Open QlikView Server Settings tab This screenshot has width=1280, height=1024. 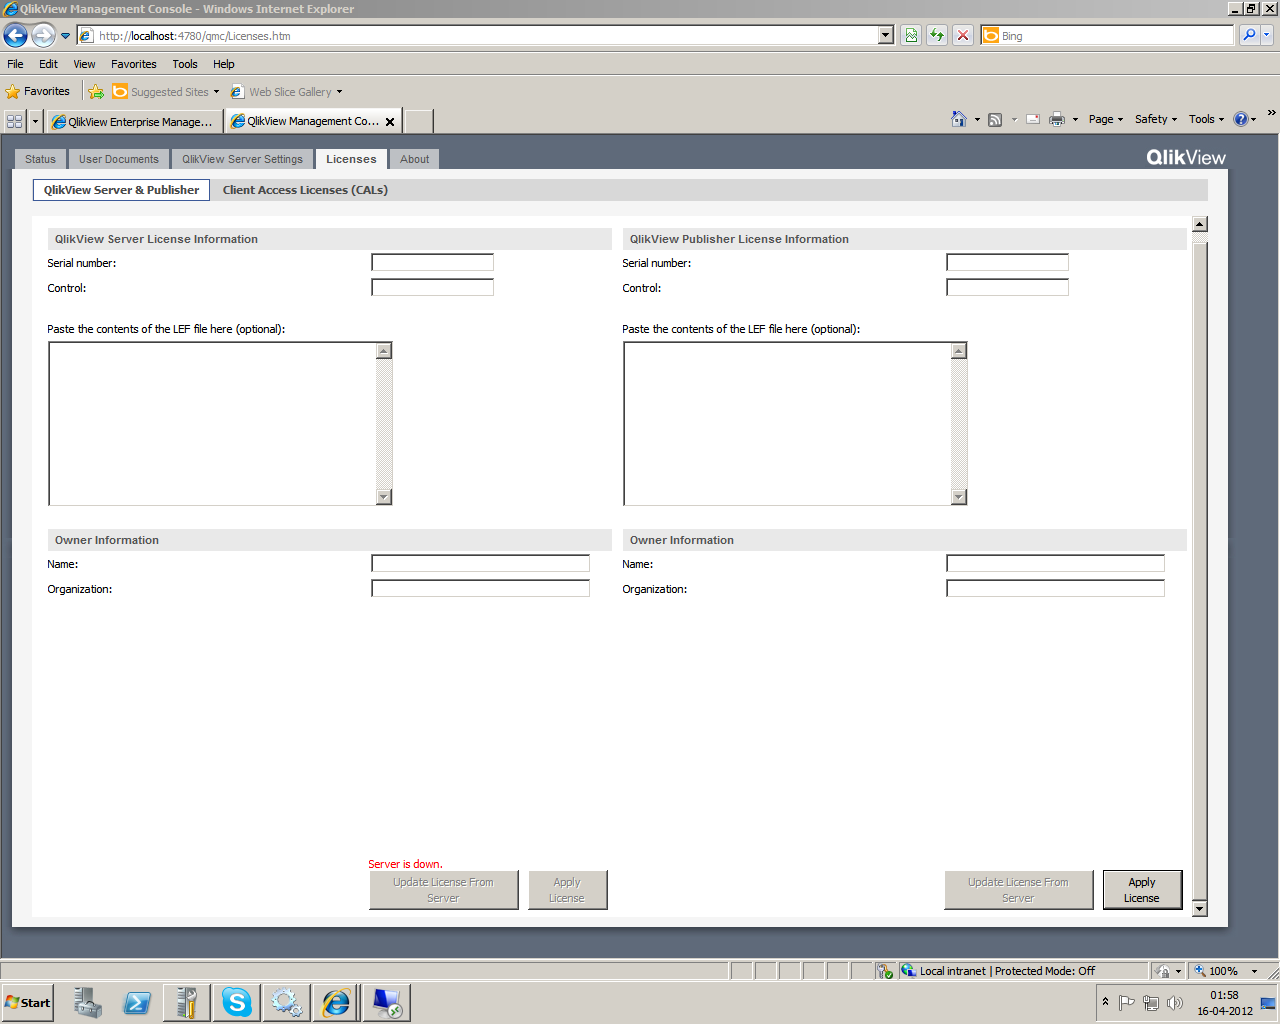pyautogui.click(x=242, y=159)
